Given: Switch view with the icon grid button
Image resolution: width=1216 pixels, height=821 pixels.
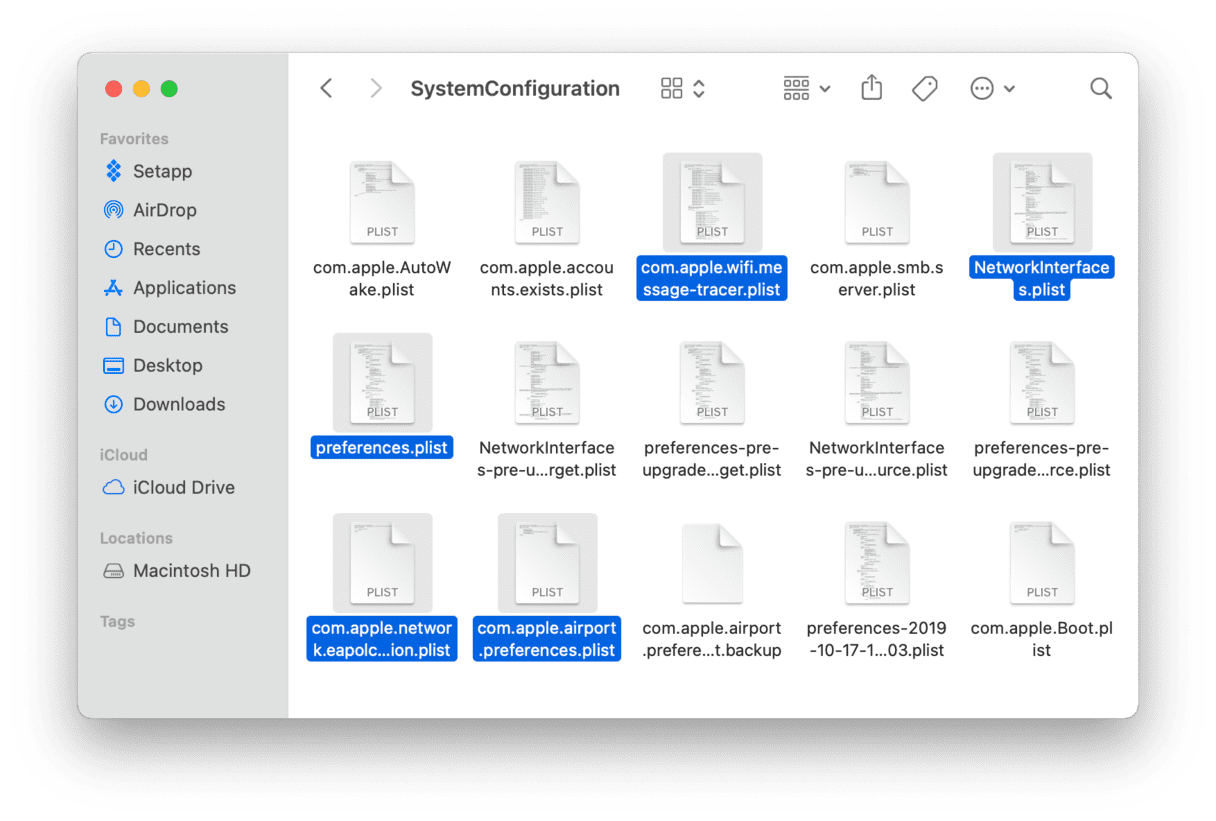Looking at the screenshot, I should (683, 88).
